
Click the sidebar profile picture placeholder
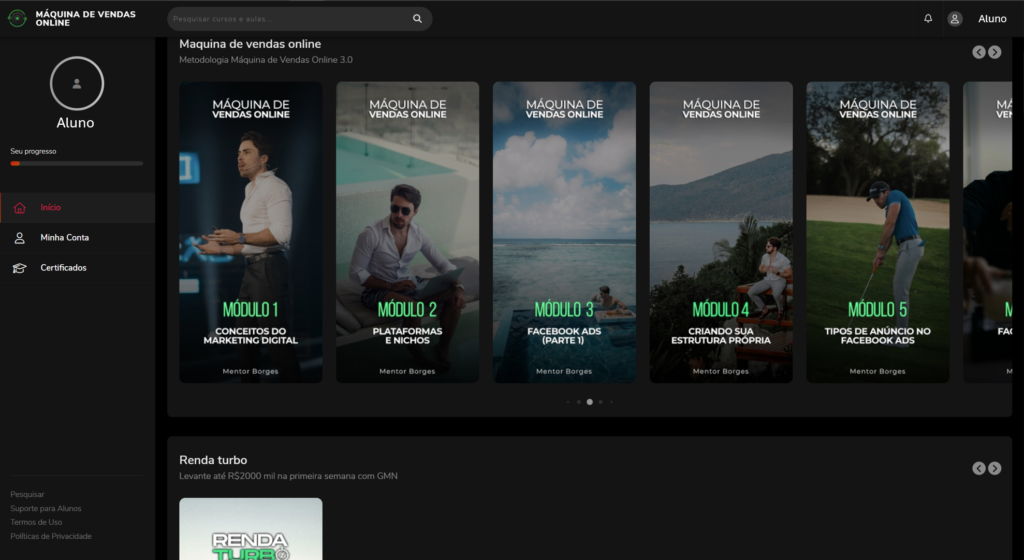[x=77, y=83]
